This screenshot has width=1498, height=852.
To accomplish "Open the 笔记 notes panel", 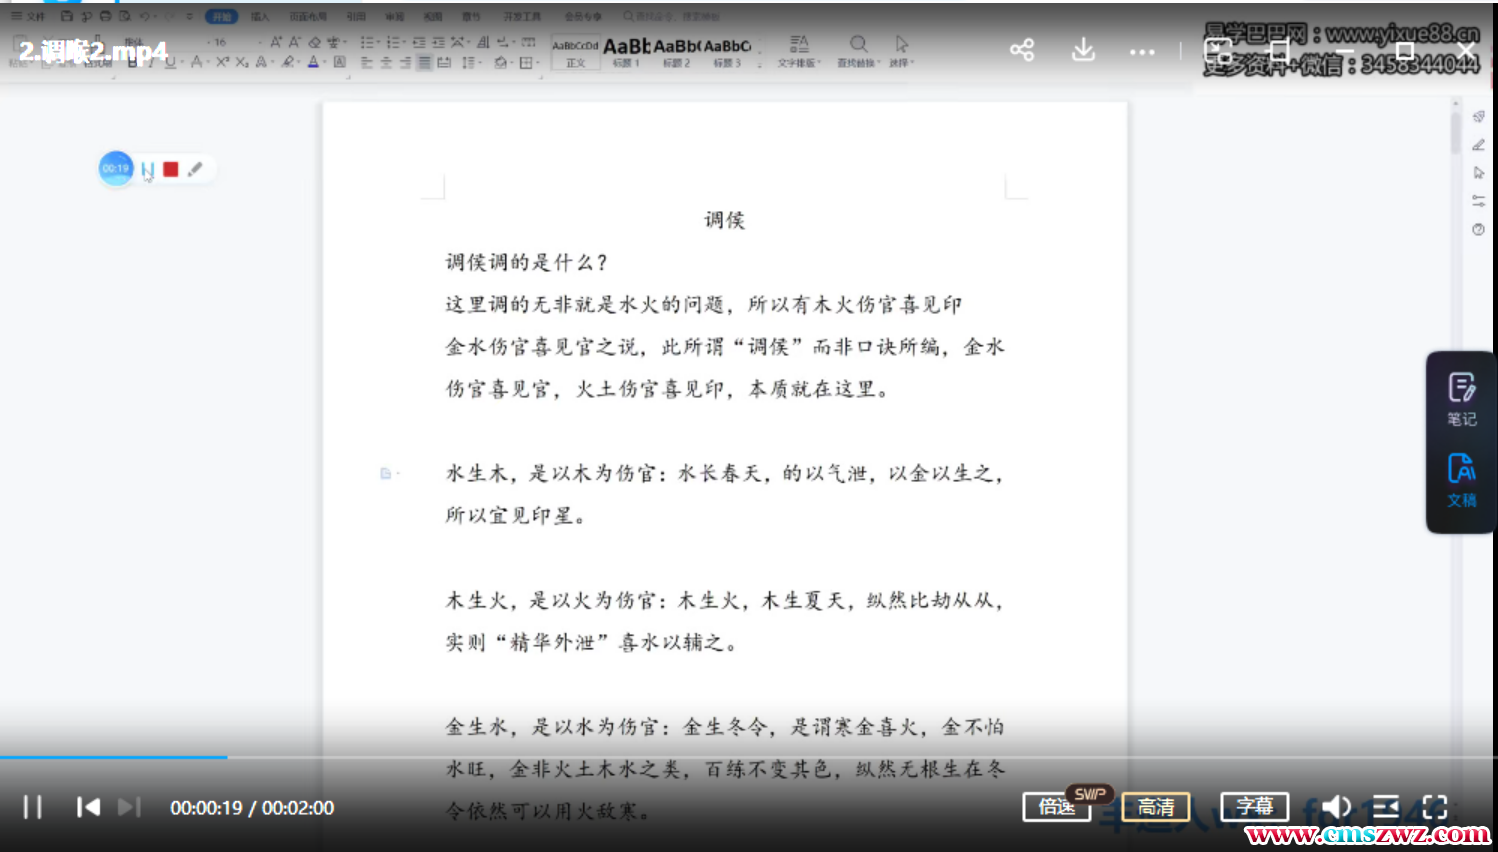I will tap(1461, 399).
